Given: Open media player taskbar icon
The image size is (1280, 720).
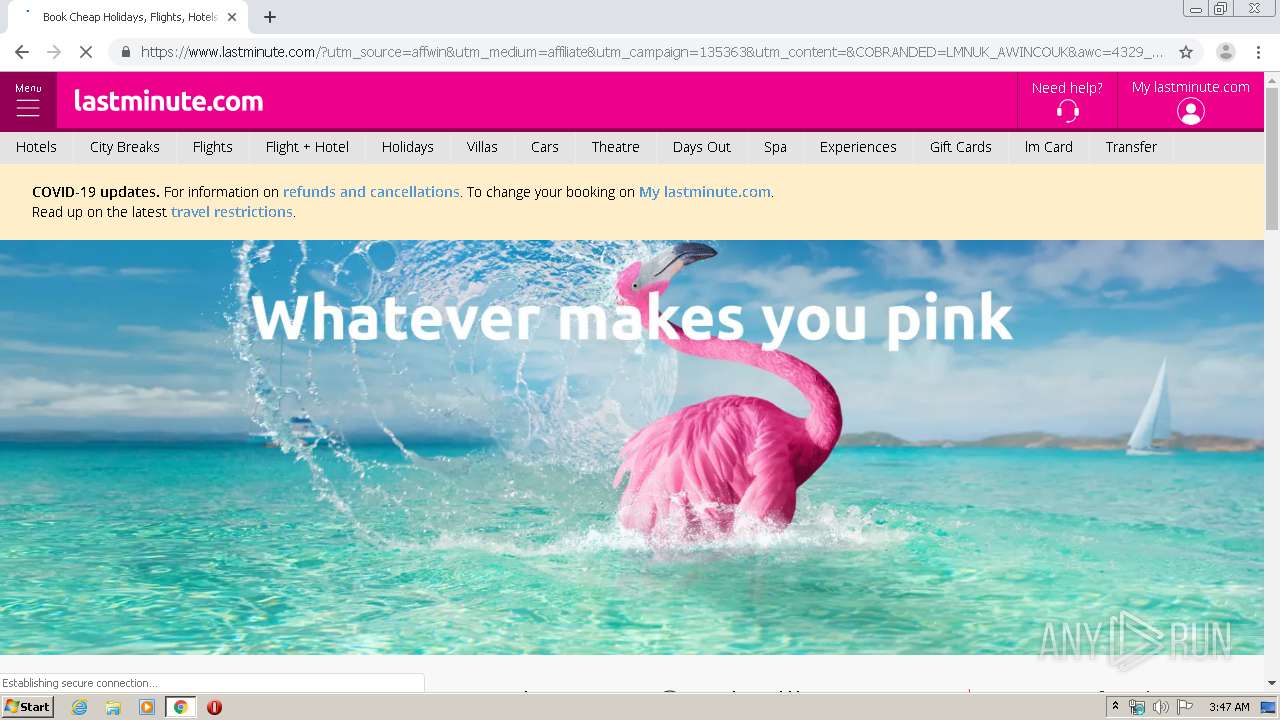Looking at the screenshot, I should [147, 707].
